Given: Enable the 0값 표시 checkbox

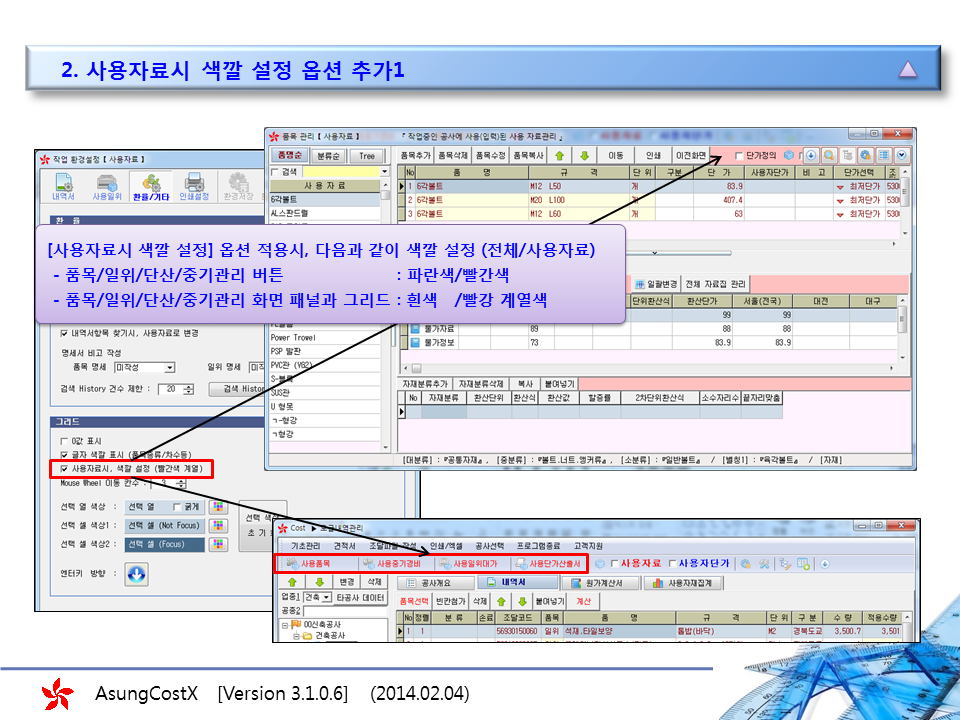Looking at the screenshot, I should (x=64, y=441).
